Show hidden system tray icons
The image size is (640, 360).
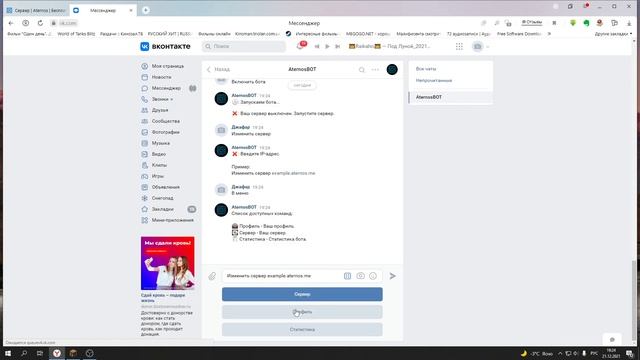560,353
